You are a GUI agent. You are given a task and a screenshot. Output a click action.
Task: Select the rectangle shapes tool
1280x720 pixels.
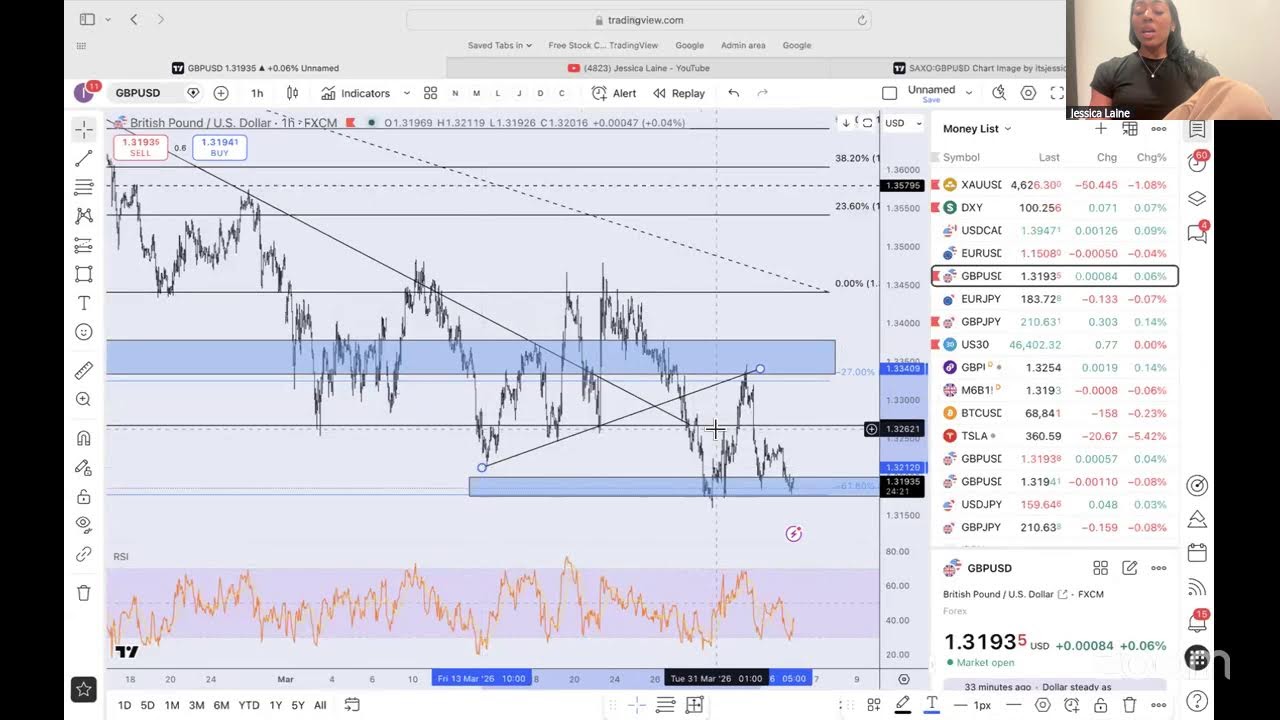click(84, 274)
